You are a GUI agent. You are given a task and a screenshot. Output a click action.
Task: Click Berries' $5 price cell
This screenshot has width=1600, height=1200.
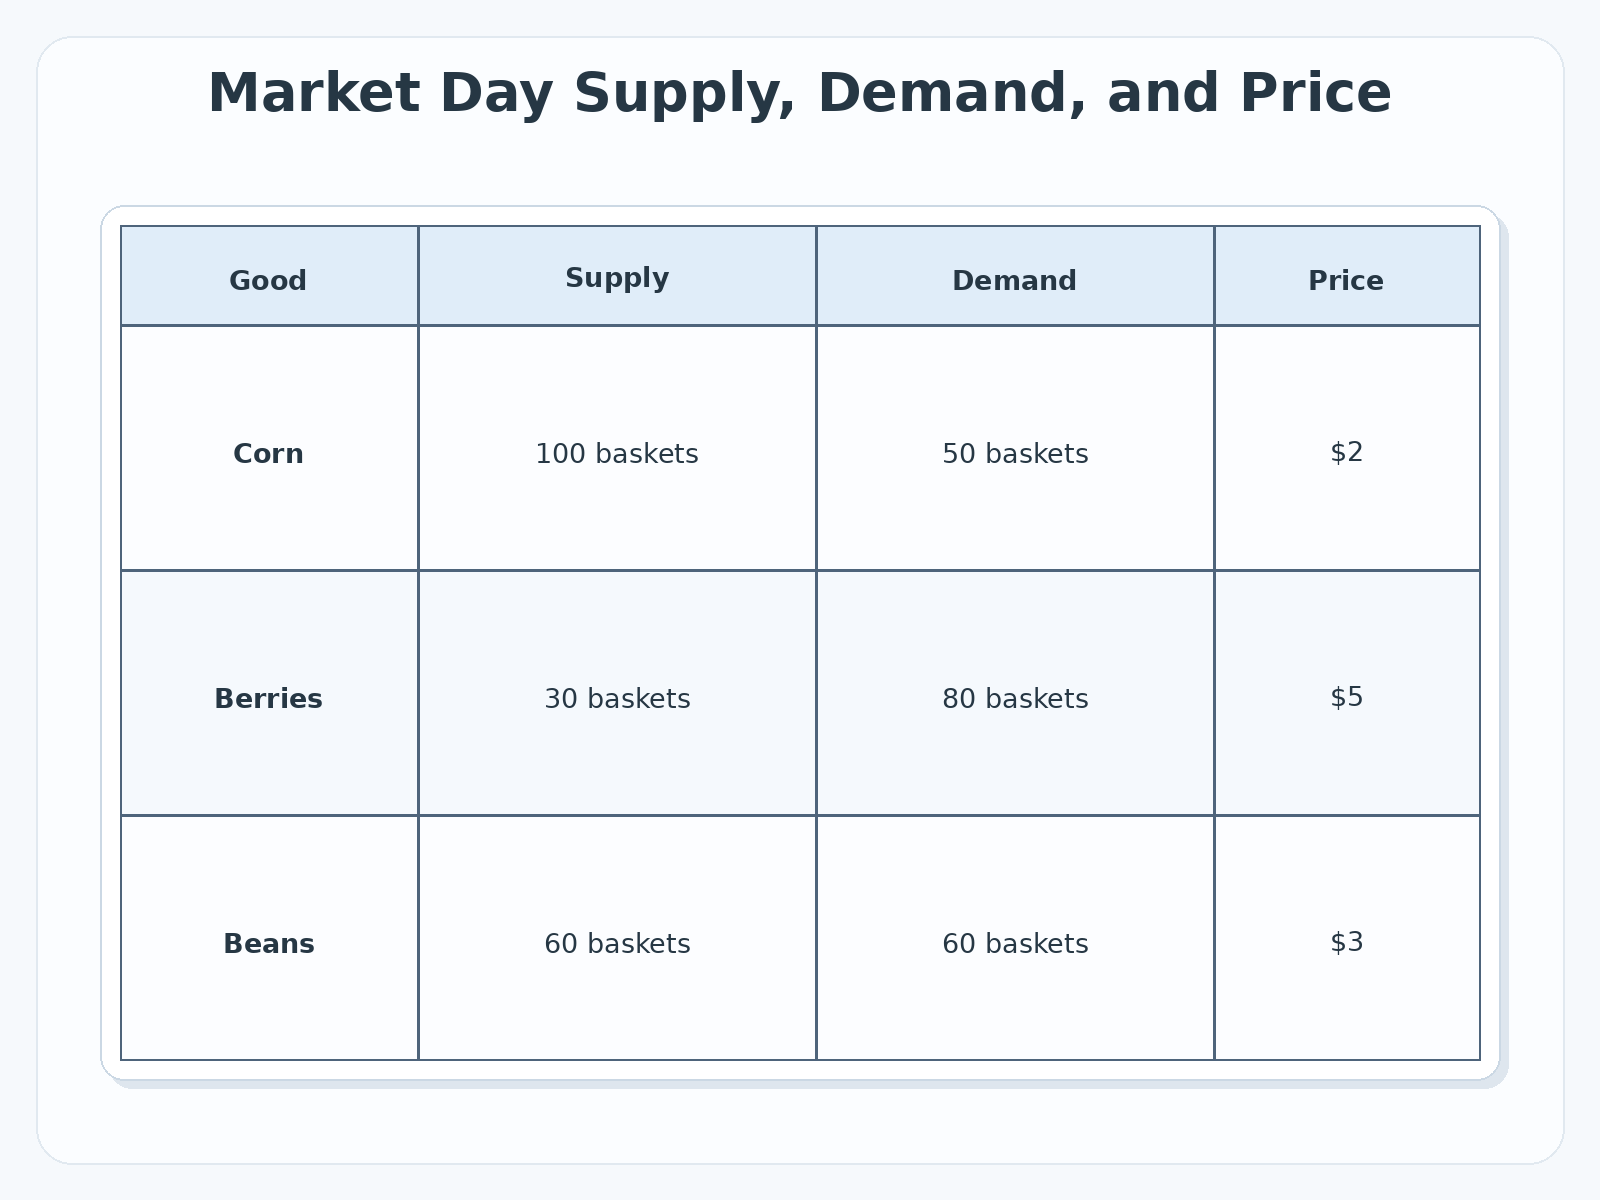pos(1347,693)
